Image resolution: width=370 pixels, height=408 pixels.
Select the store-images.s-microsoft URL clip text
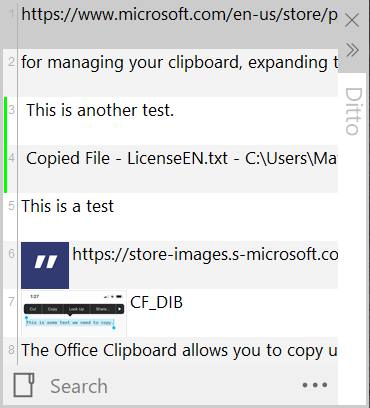click(205, 254)
